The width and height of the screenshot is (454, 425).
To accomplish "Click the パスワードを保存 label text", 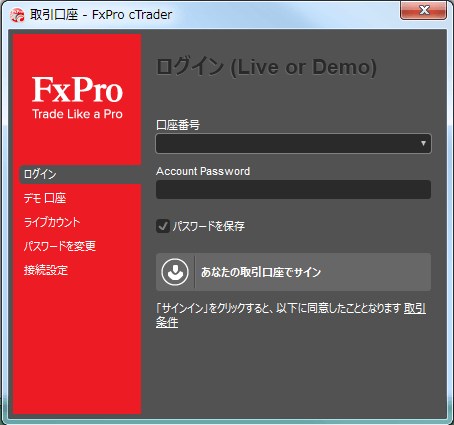I will pos(209,226).
